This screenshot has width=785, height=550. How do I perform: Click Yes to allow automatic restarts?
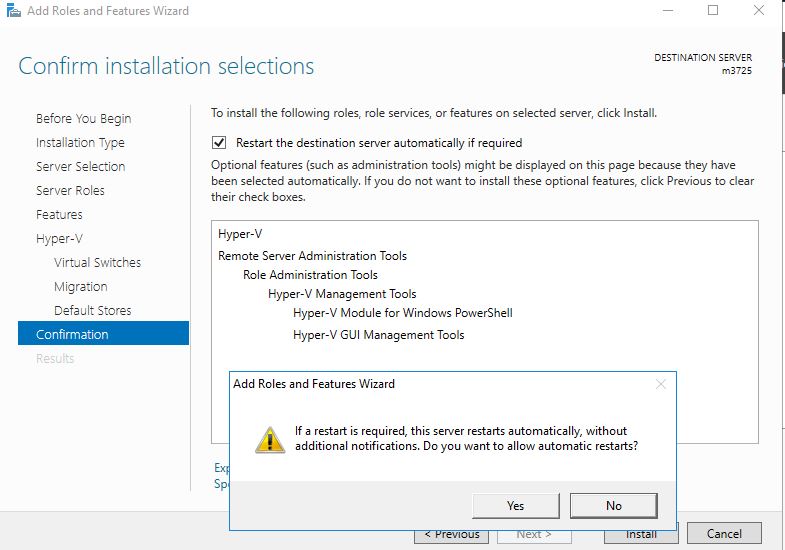516,505
